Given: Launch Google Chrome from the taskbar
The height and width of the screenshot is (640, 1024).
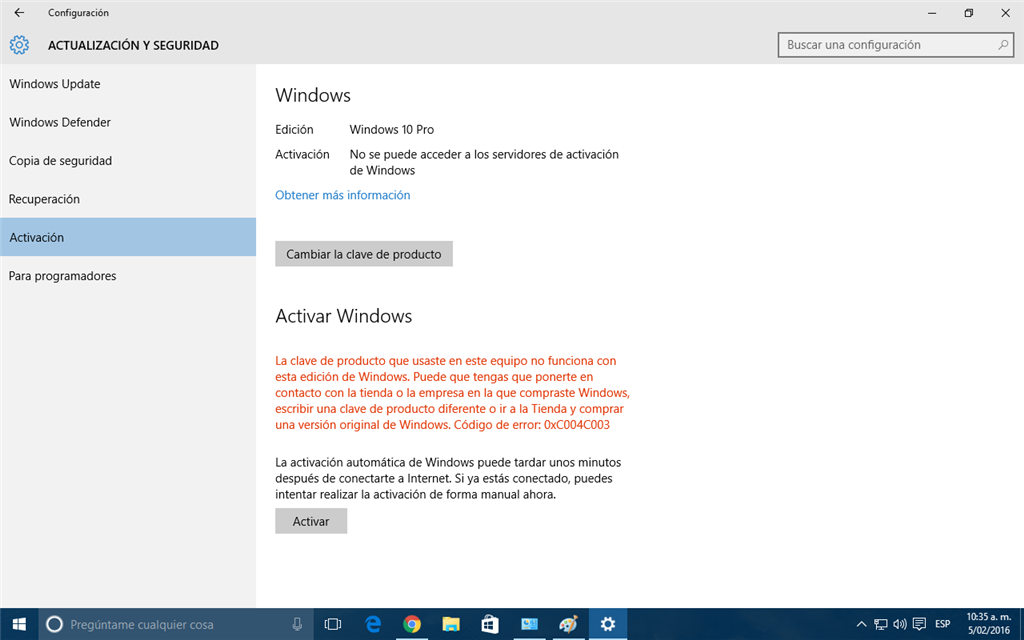Looking at the screenshot, I should click(411, 624).
